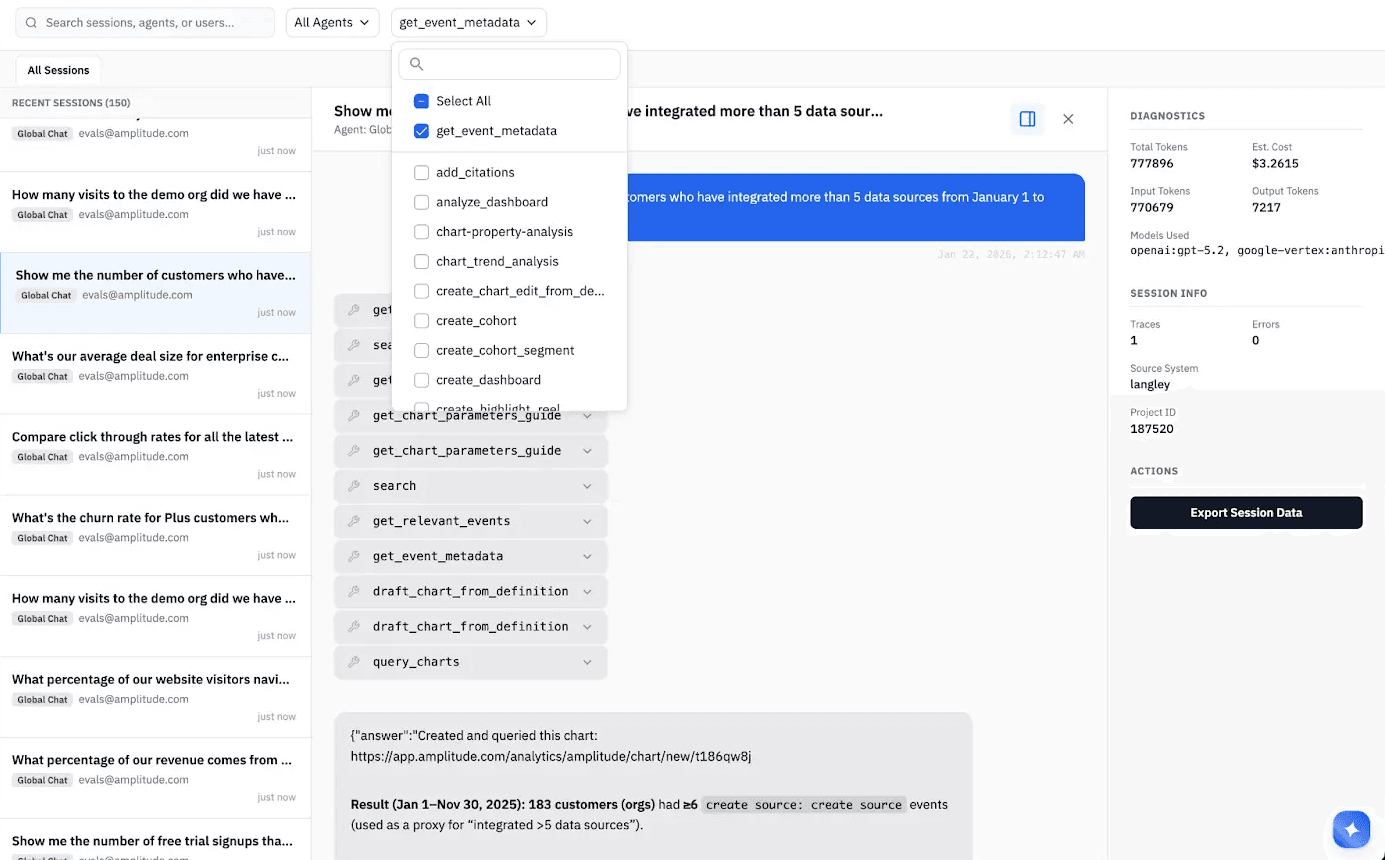
Task: Uncheck the get_event_metadata checkbox
Action: coord(421,131)
